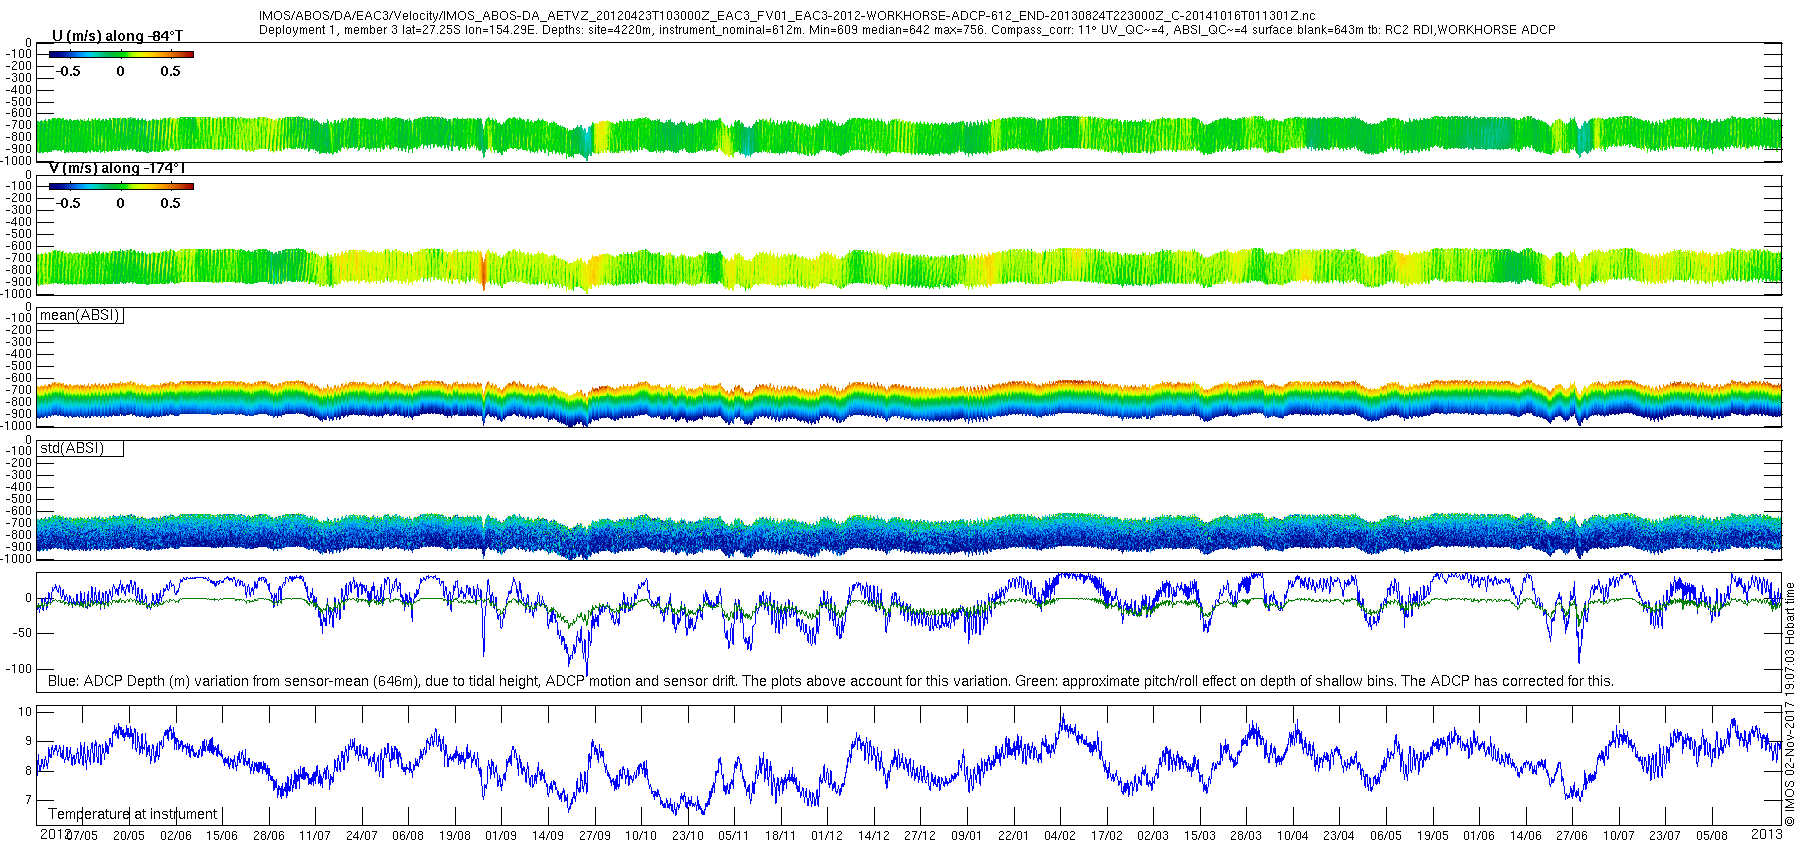Click the '09/01' date tick label
Screen dimensions: 1800x850
coord(967,836)
